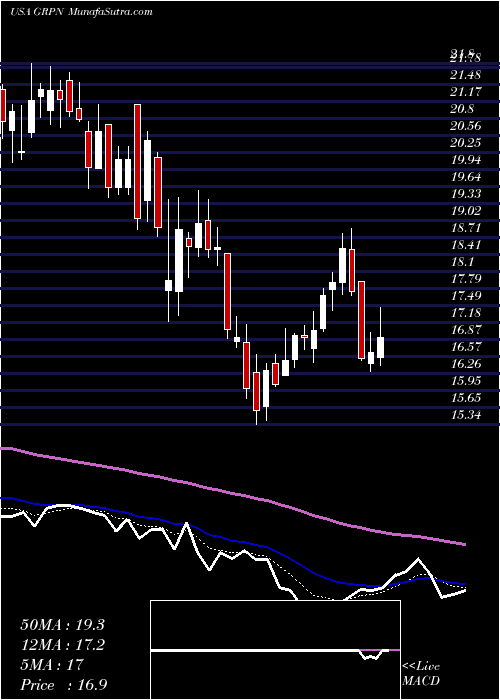Click inside the MACD indicator panel
This screenshot has width=500, height=700.
(275, 650)
